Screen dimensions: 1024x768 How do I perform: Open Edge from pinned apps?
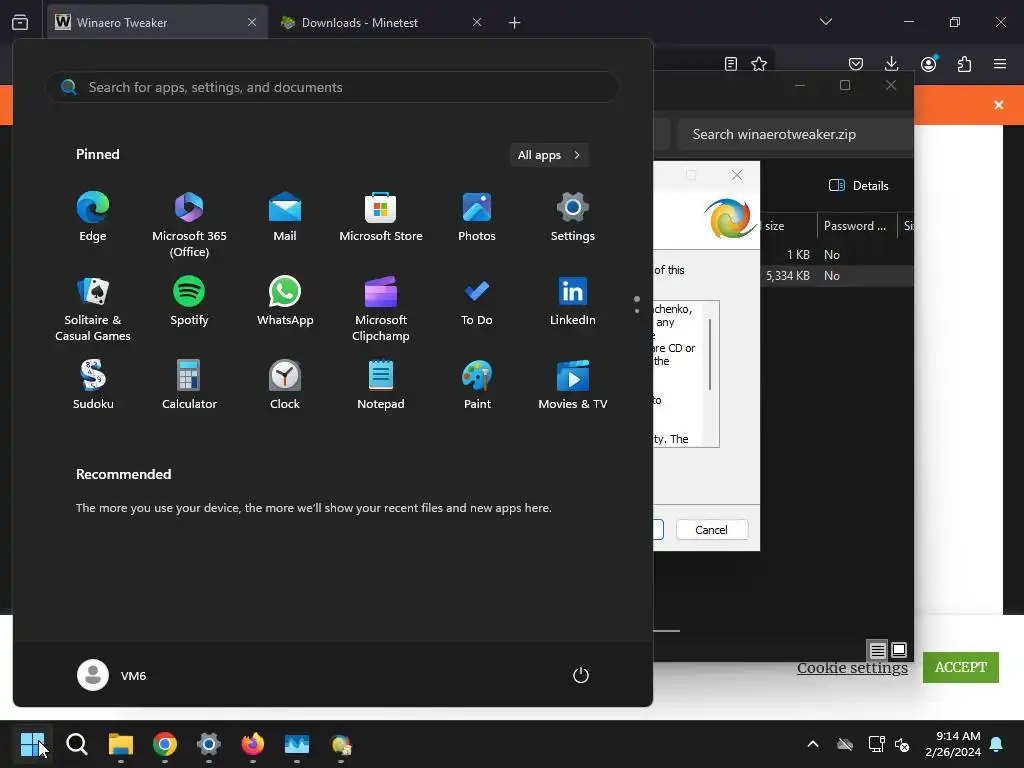[x=93, y=217]
